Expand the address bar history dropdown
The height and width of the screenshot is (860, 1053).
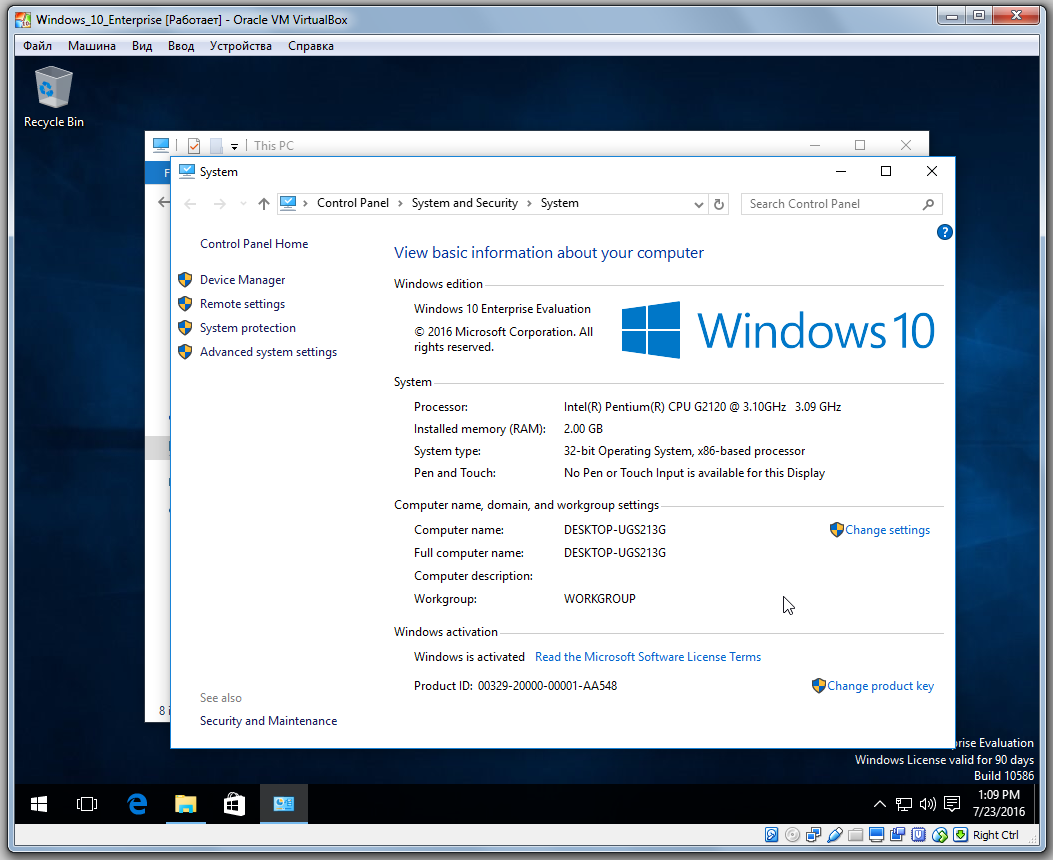point(698,204)
